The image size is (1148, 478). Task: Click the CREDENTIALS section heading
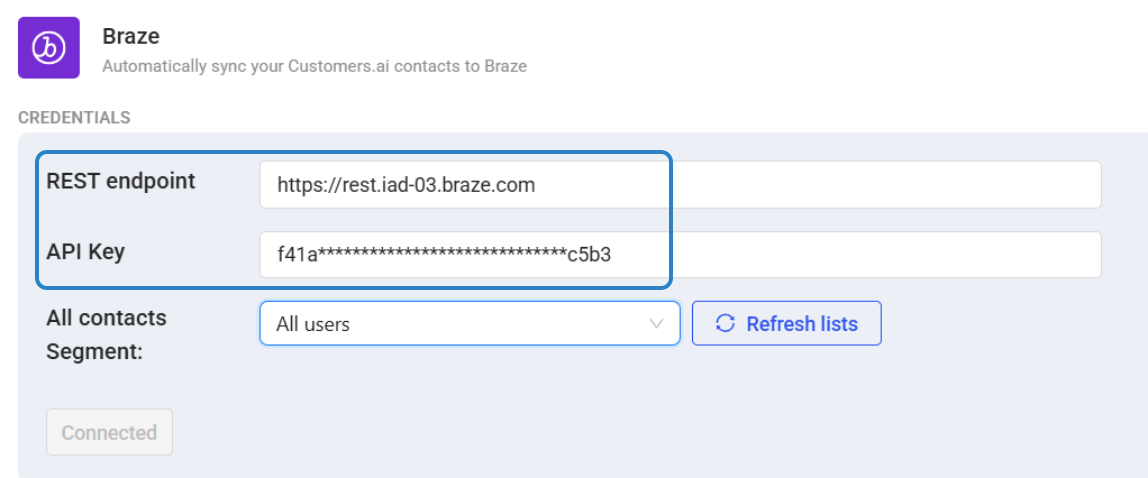(x=75, y=117)
